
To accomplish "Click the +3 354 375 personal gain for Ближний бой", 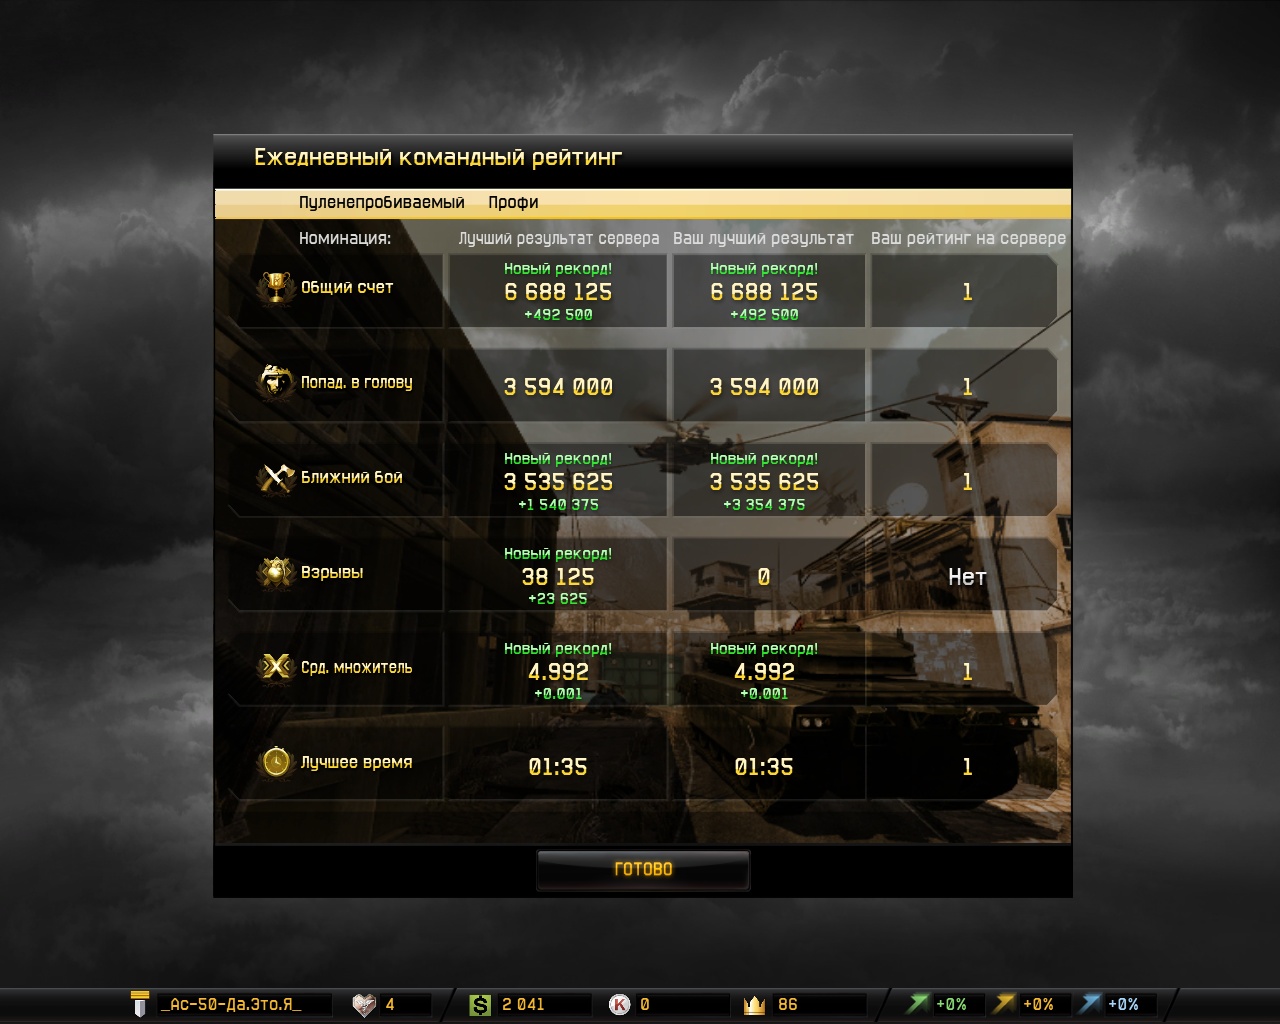I will click(x=764, y=505).
